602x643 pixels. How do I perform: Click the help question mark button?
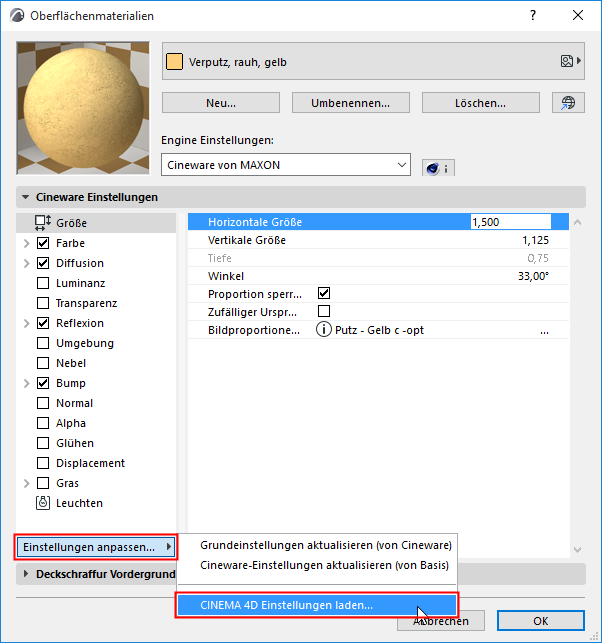pyautogui.click(x=533, y=16)
